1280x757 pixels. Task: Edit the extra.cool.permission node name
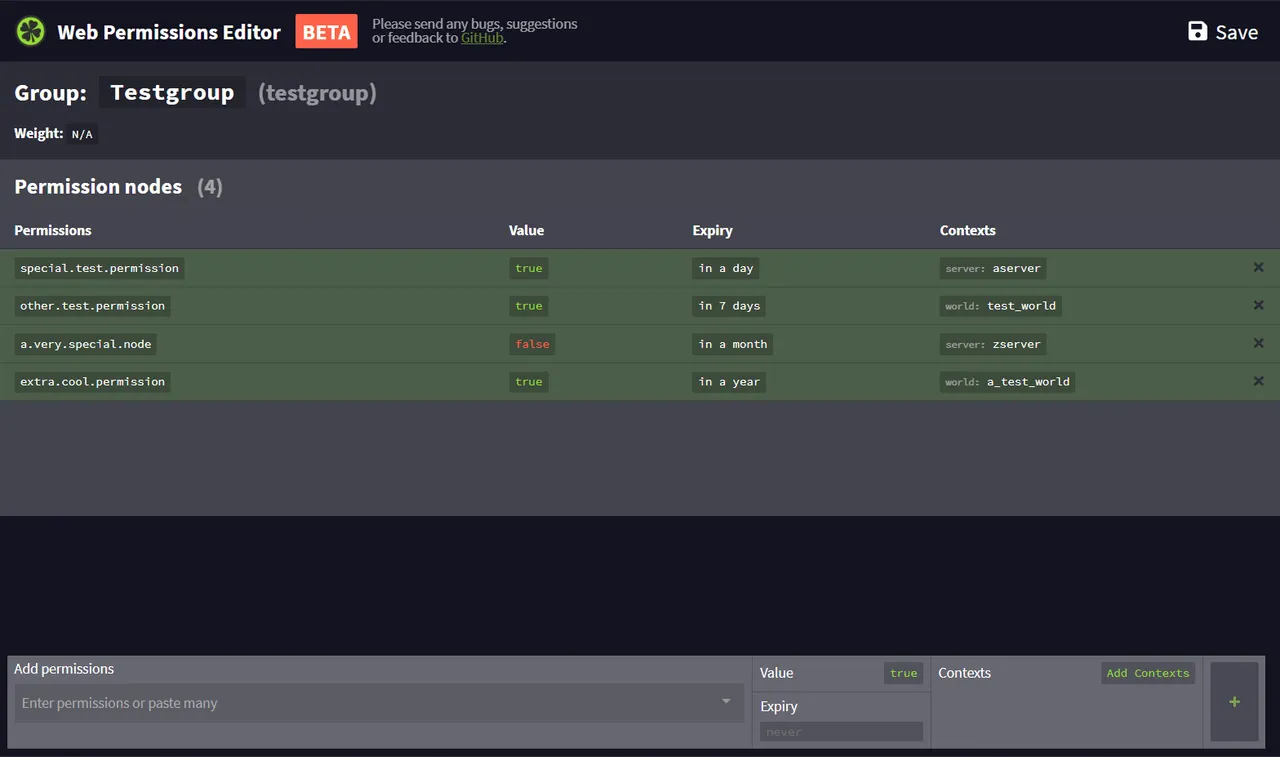92,382
